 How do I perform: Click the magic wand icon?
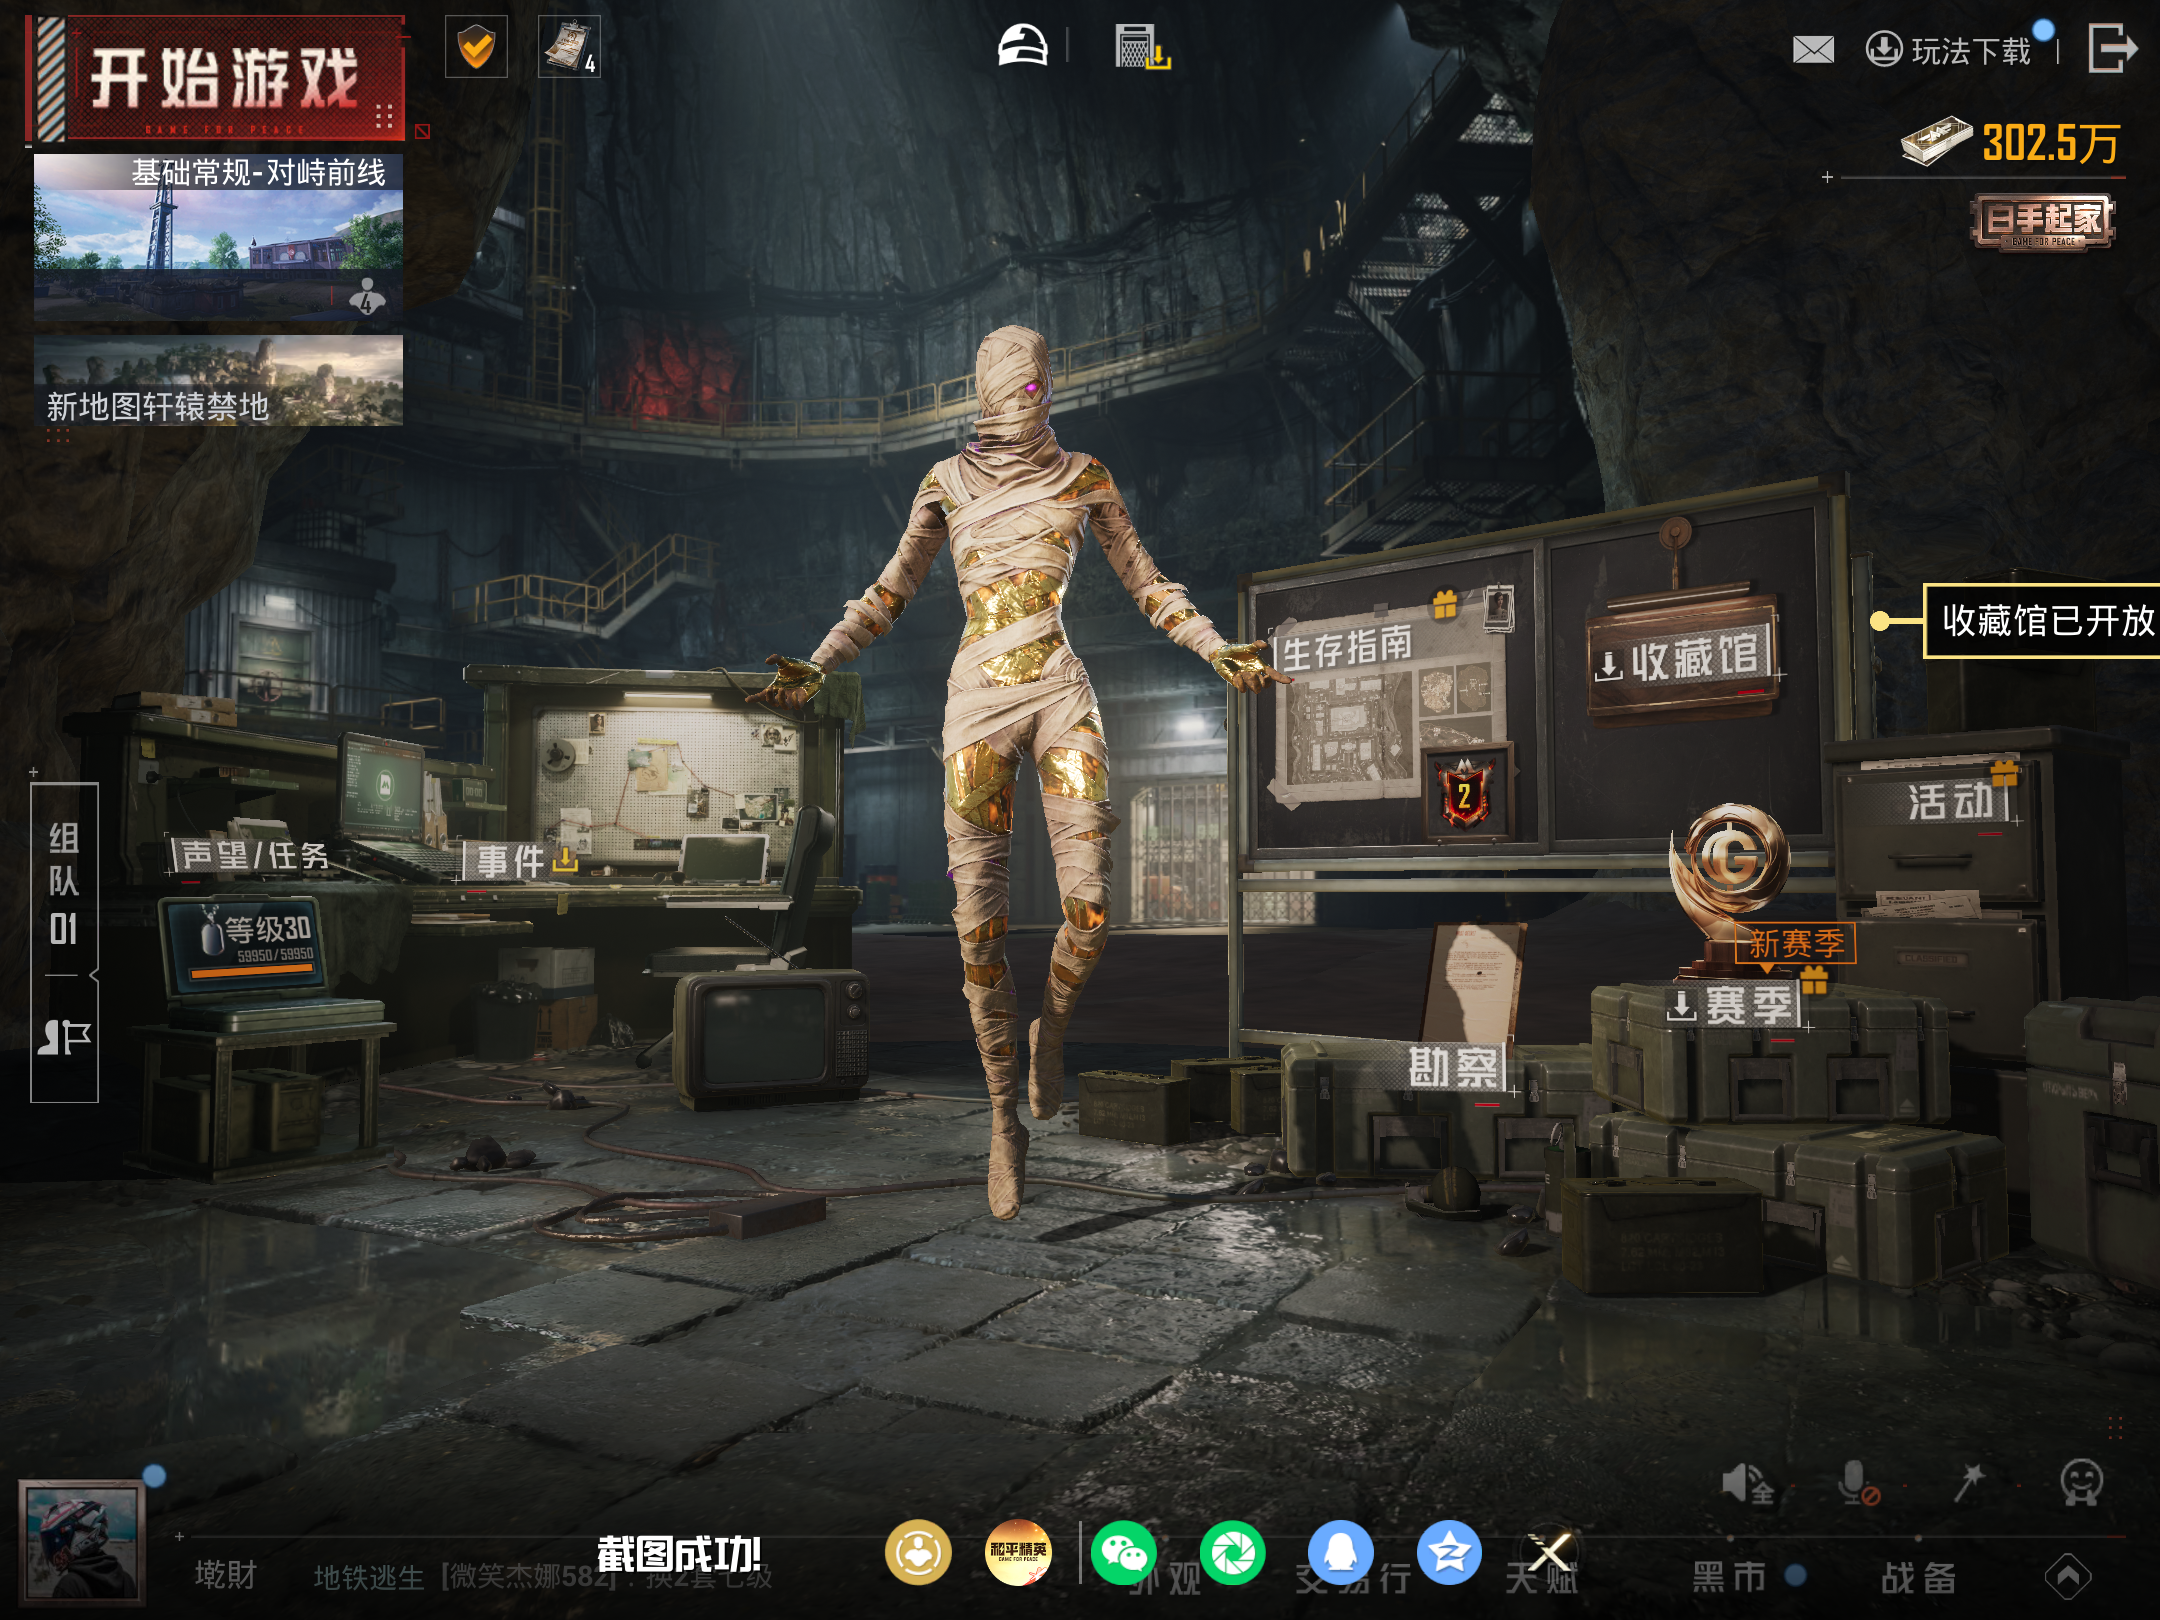[1969, 1483]
